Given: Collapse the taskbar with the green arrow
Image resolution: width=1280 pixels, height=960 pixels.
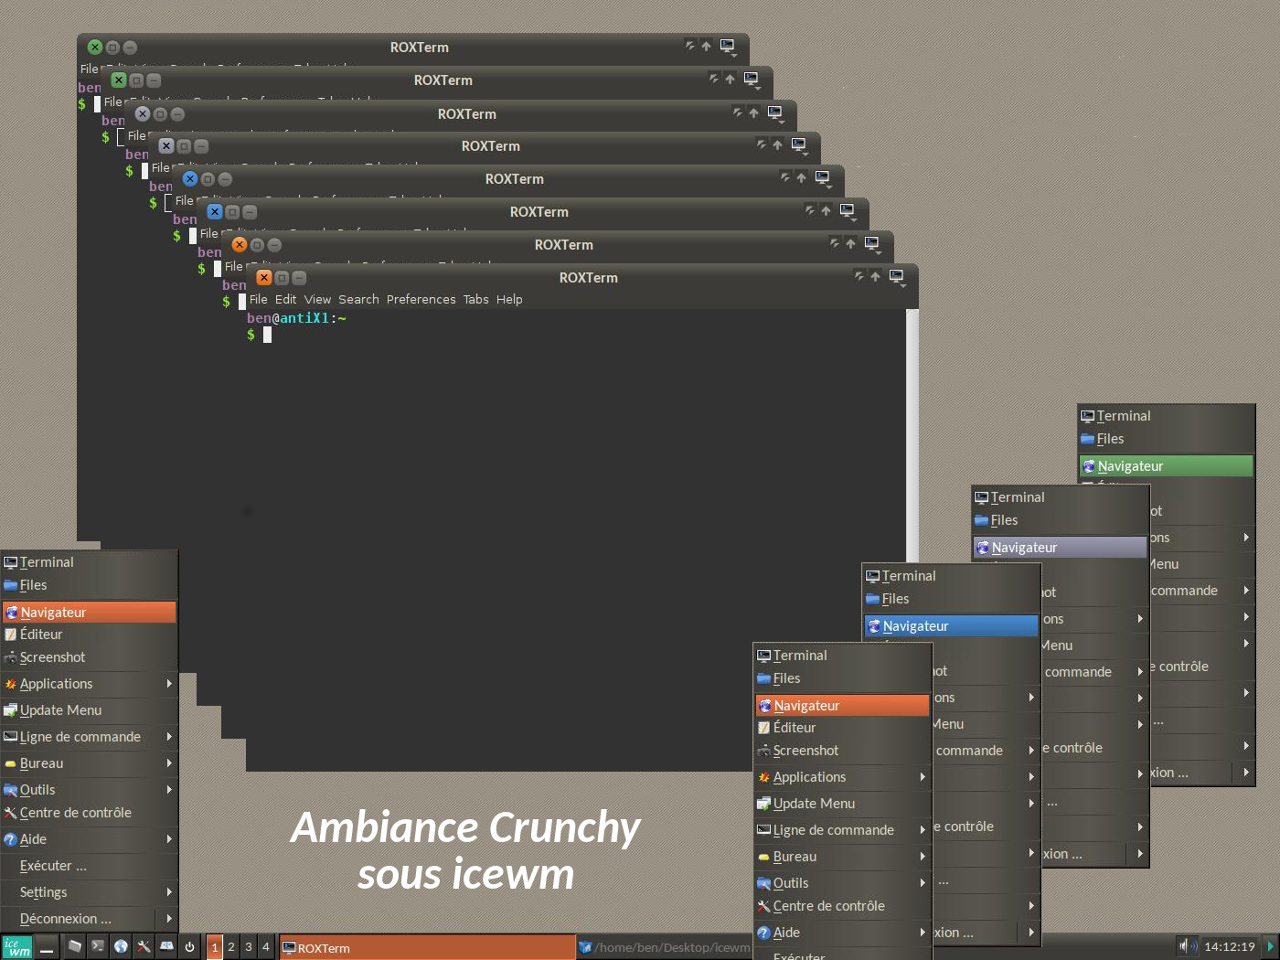Looking at the screenshot, I should pyautogui.click(x=1271, y=946).
